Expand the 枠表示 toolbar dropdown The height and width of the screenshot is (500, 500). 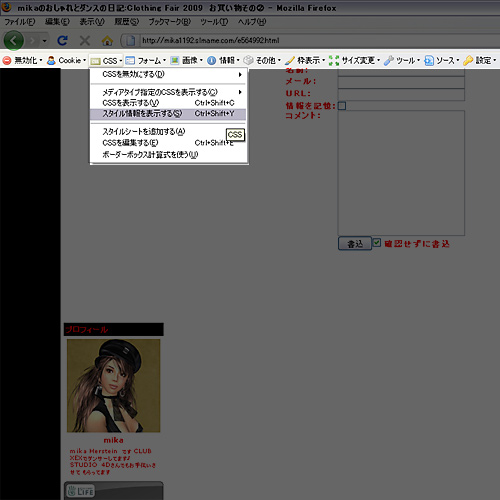[x=323, y=60]
